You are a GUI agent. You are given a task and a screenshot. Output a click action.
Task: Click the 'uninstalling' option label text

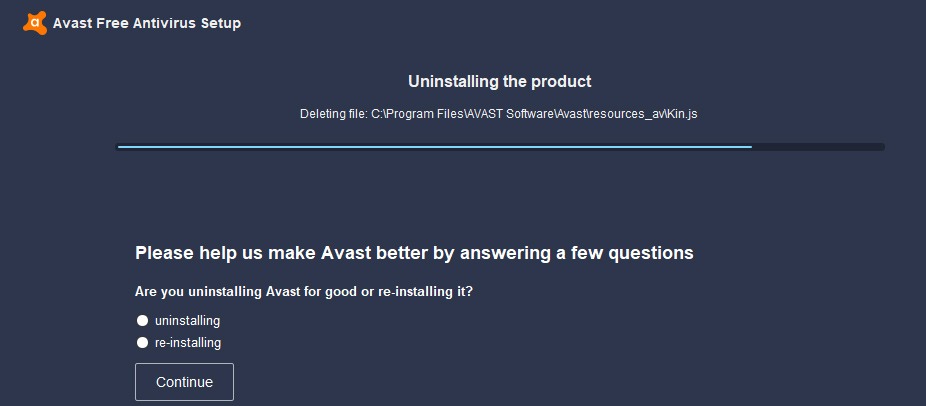187,321
